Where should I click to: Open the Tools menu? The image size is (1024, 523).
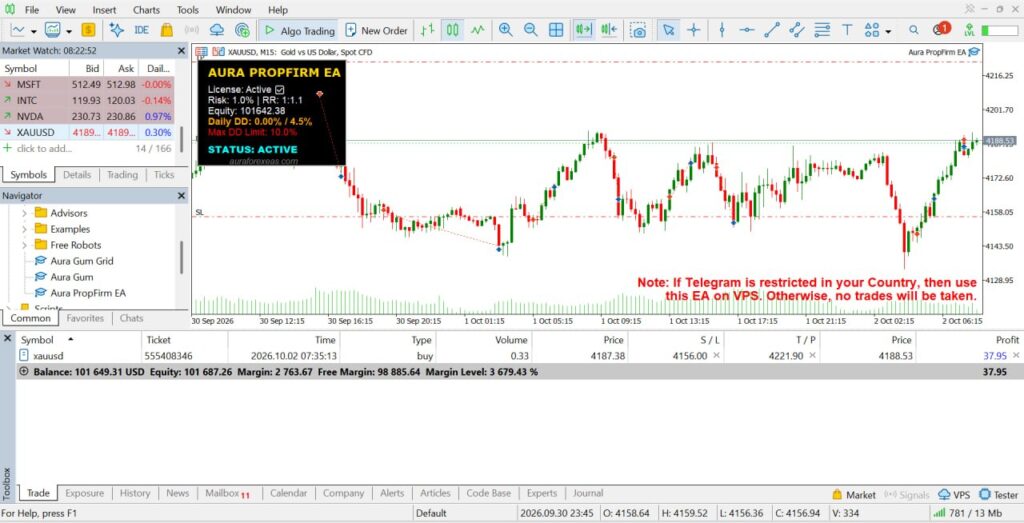[188, 10]
